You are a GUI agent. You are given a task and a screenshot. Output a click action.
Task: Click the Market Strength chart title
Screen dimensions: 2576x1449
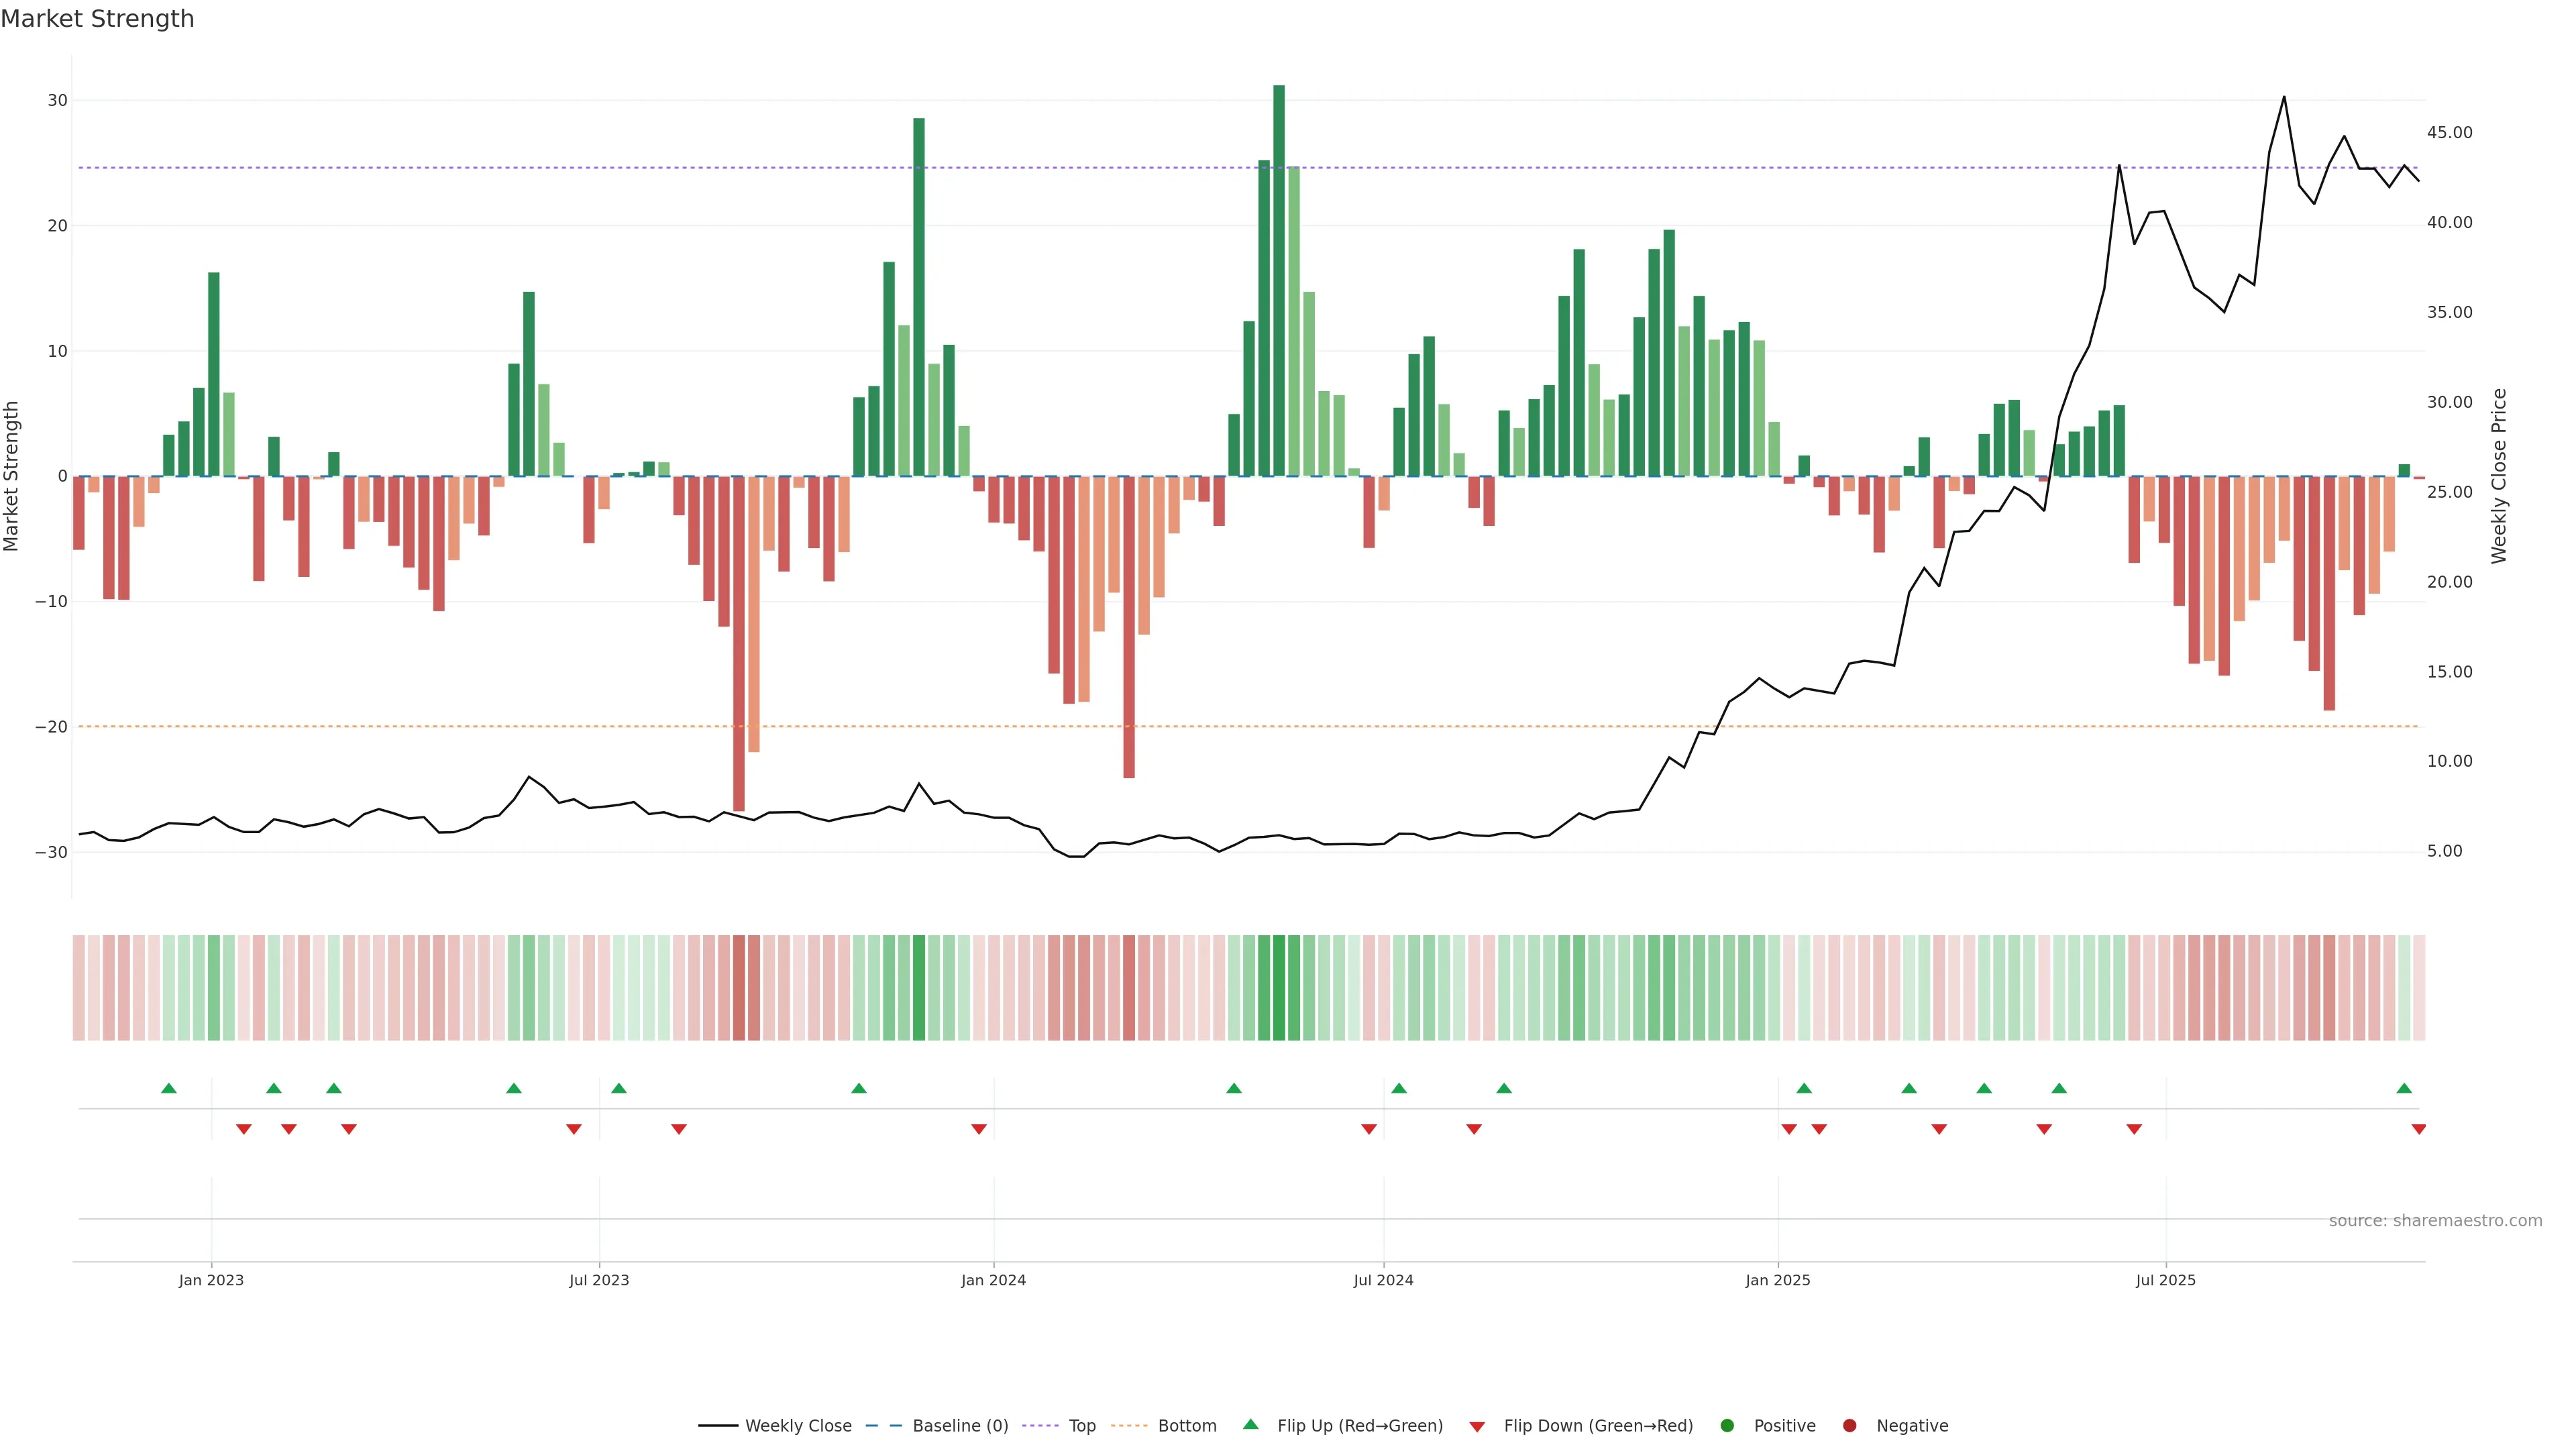(97, 19)
